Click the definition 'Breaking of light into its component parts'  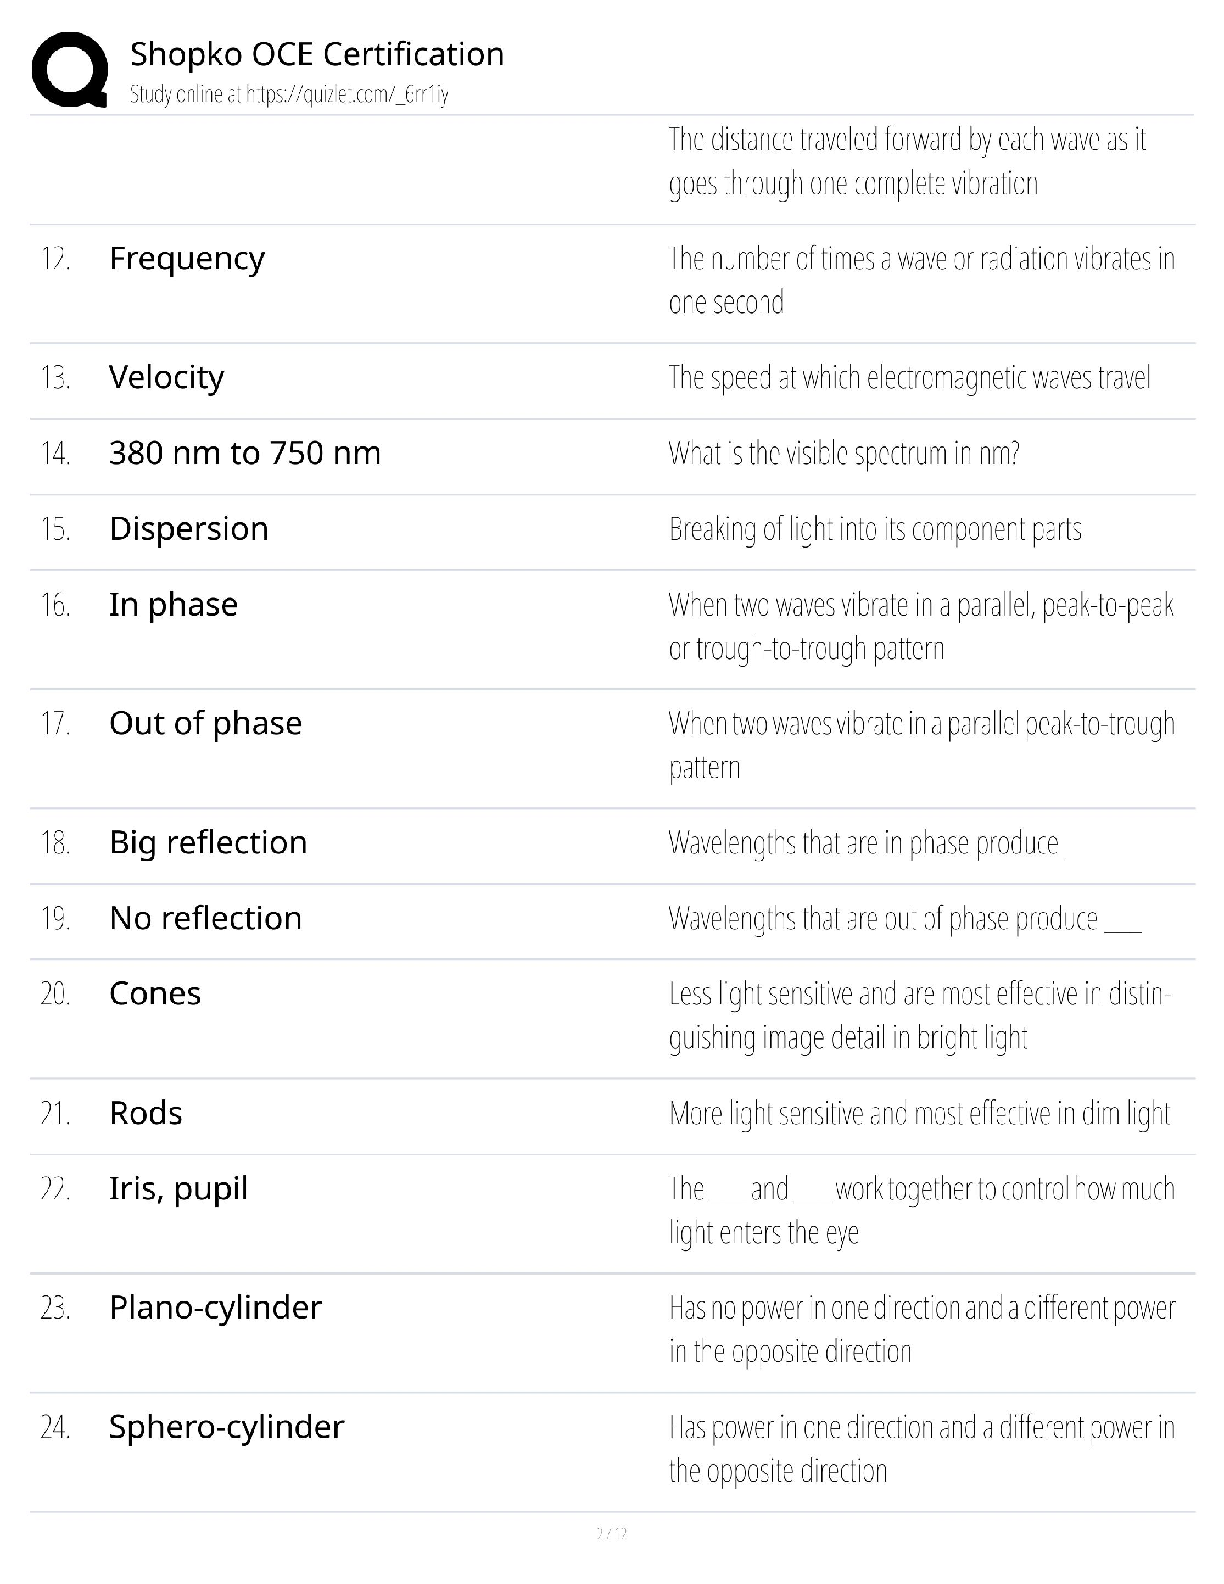tap(875, 529)
